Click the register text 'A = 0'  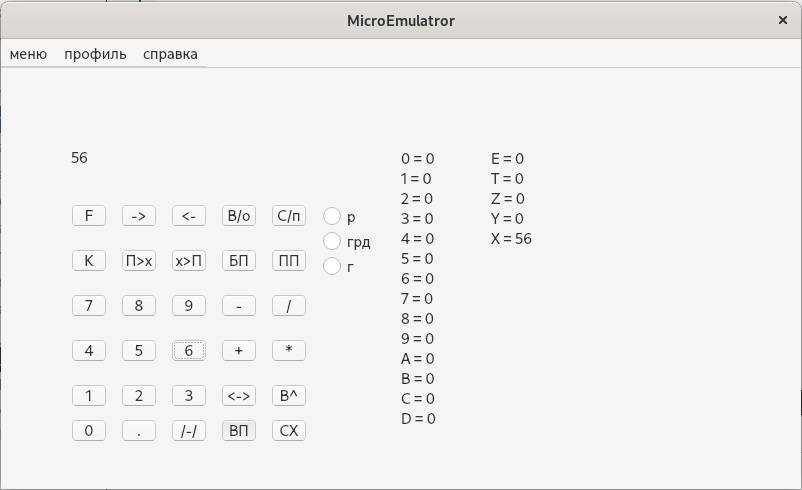[418, 359]
